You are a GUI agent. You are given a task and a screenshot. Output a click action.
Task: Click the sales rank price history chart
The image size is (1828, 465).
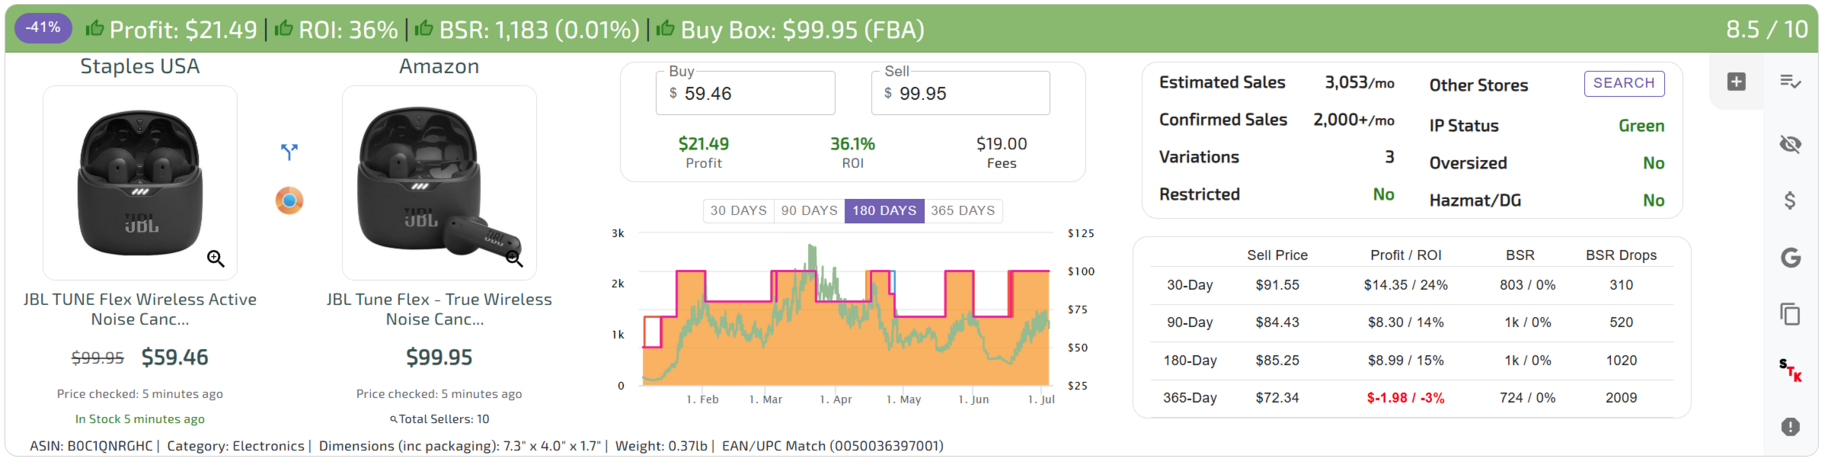(845, 310)
